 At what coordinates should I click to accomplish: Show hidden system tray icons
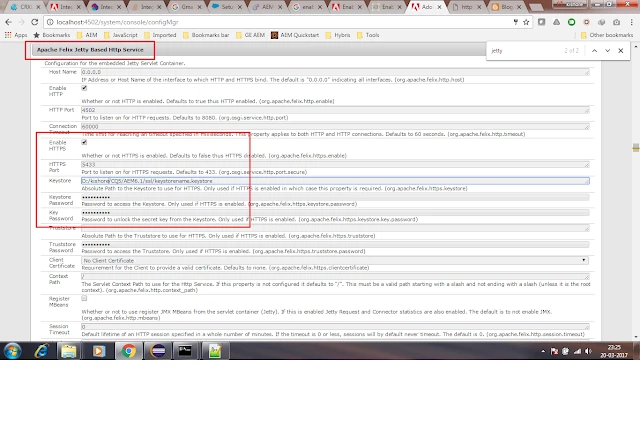(543, 351)
